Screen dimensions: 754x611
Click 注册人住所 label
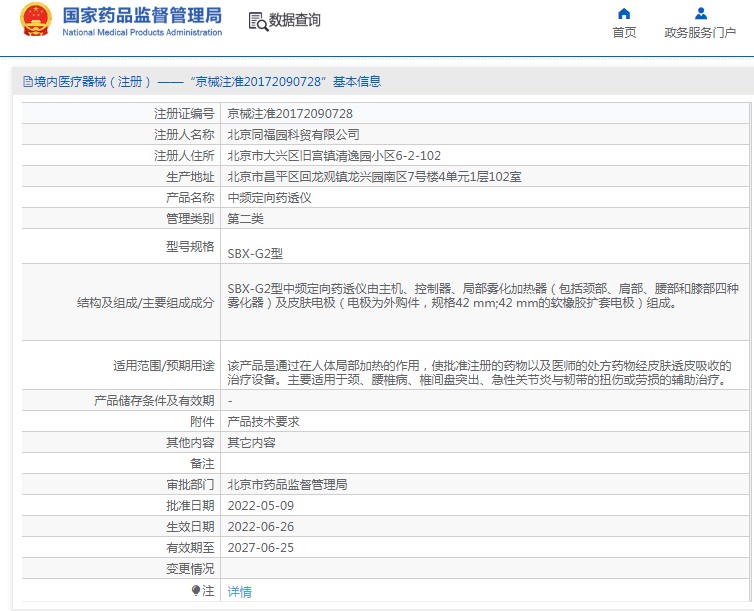click(184, 156)
